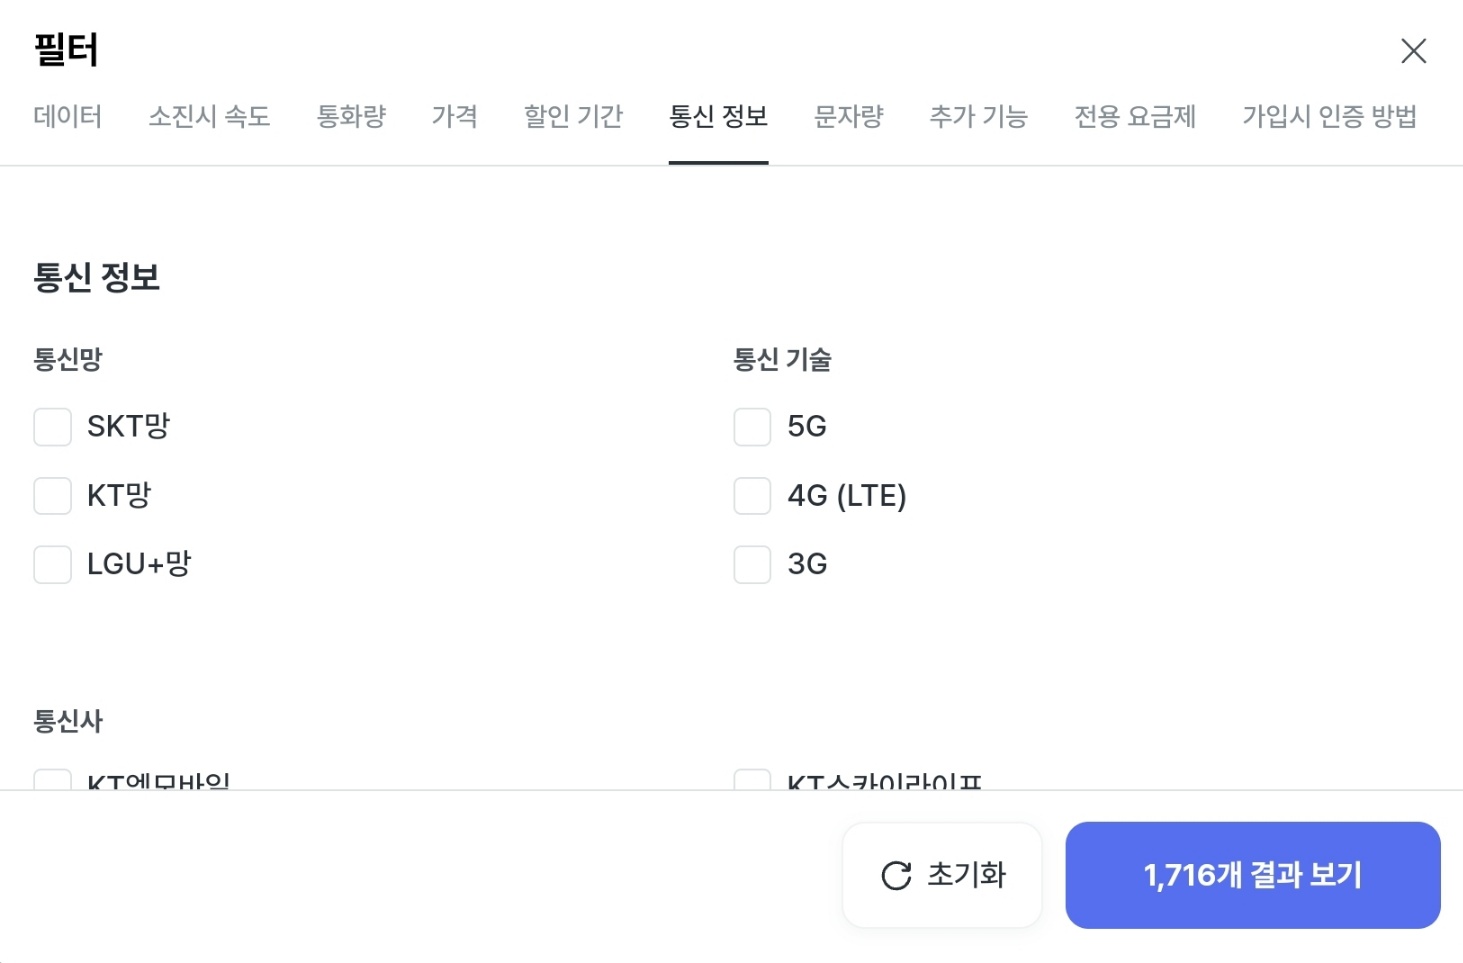The width and height of the screenshot is (1463, 963).
Task: Close the 필터 dialog with the X
Action: coord(1413,50)
